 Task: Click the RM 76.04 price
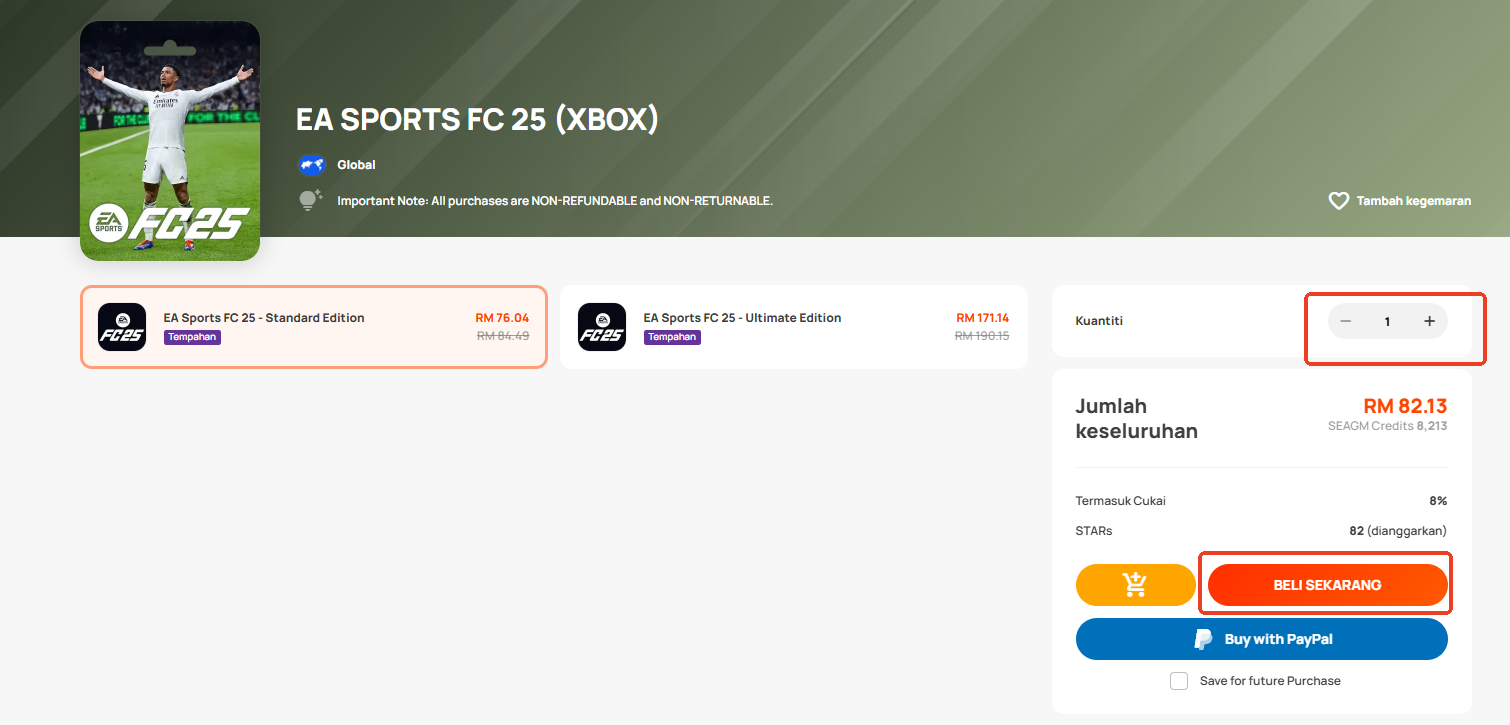[x=502, y=318]
